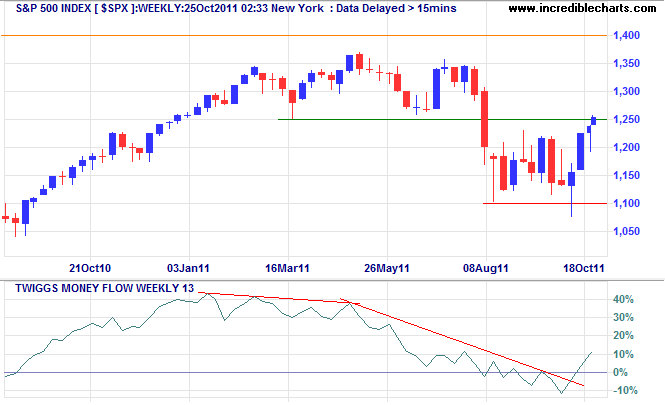665x405 pixels.
Task: Select the 26May11 date label
Action: (386, 268)
